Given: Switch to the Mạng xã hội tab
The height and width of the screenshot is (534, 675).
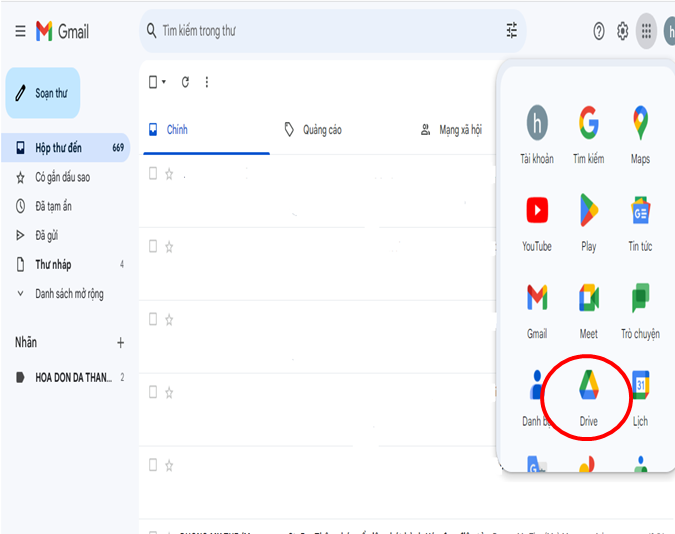Looking at the screenshot, I should [x=451, y=130].
